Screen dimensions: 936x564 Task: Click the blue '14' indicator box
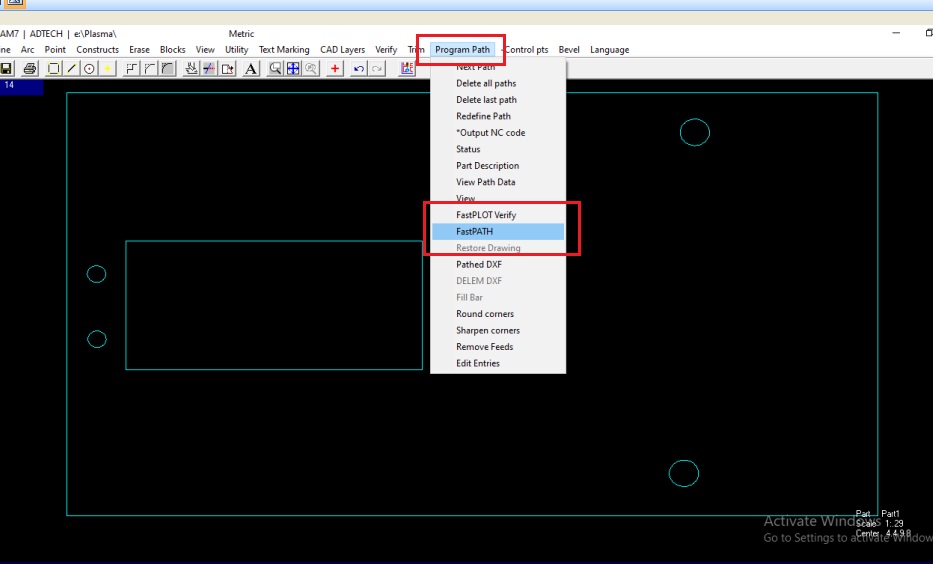tap(21, 87)
